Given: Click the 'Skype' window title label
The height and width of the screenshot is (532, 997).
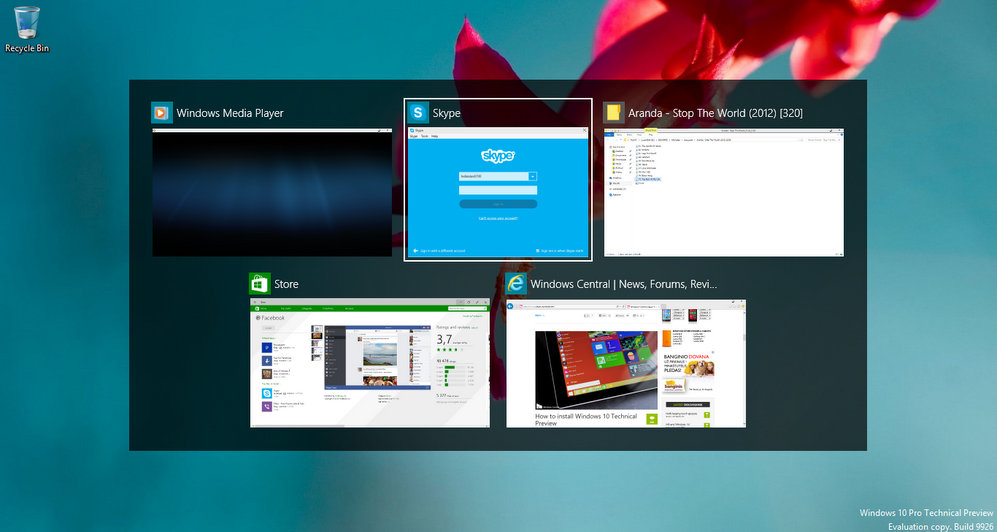Looking at the screenshot, I should [447, 113].
